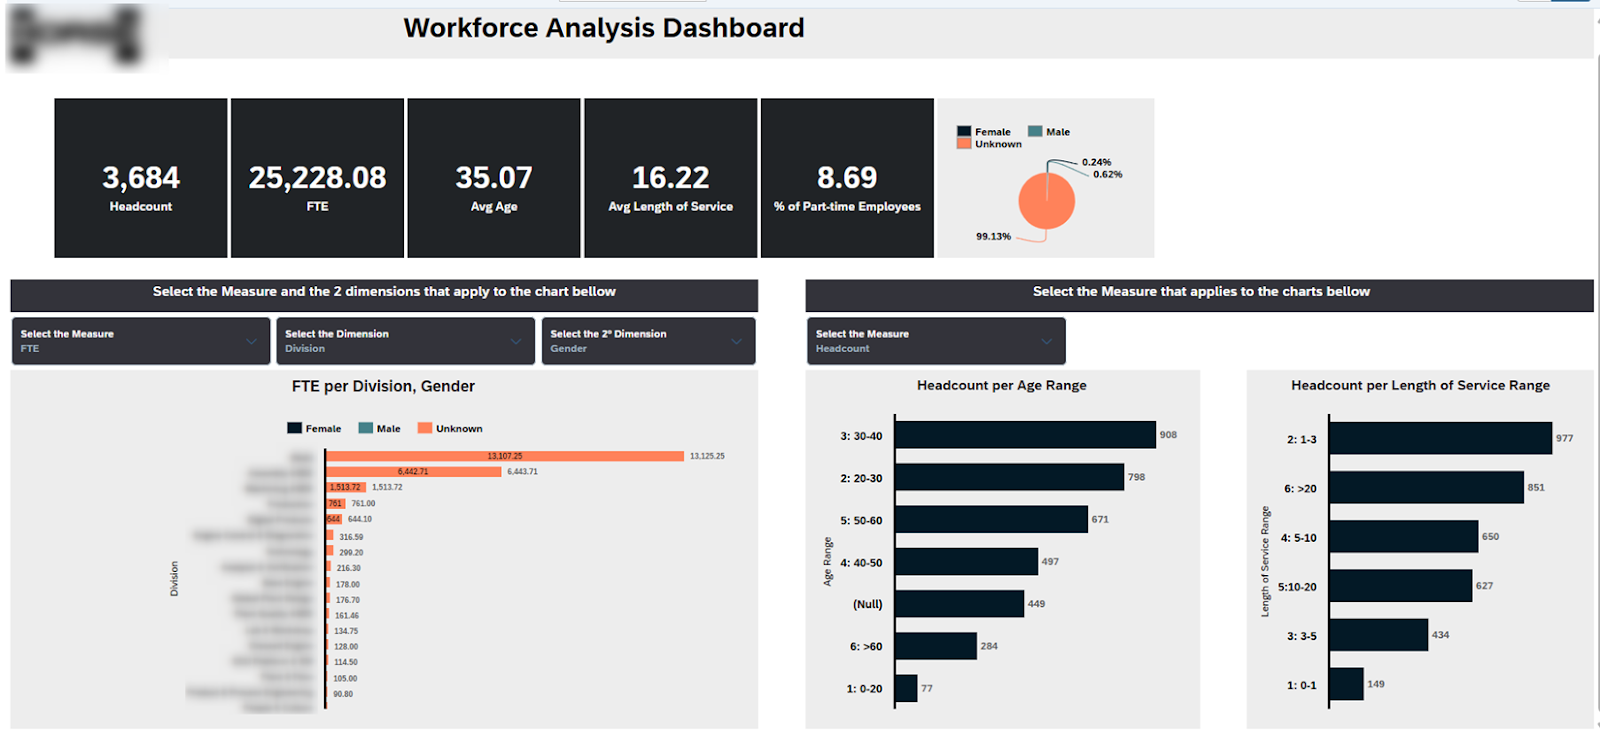Open the Headcount measure dropdown
This screenshot has width=1600, height=734.
coord(1046,341)
